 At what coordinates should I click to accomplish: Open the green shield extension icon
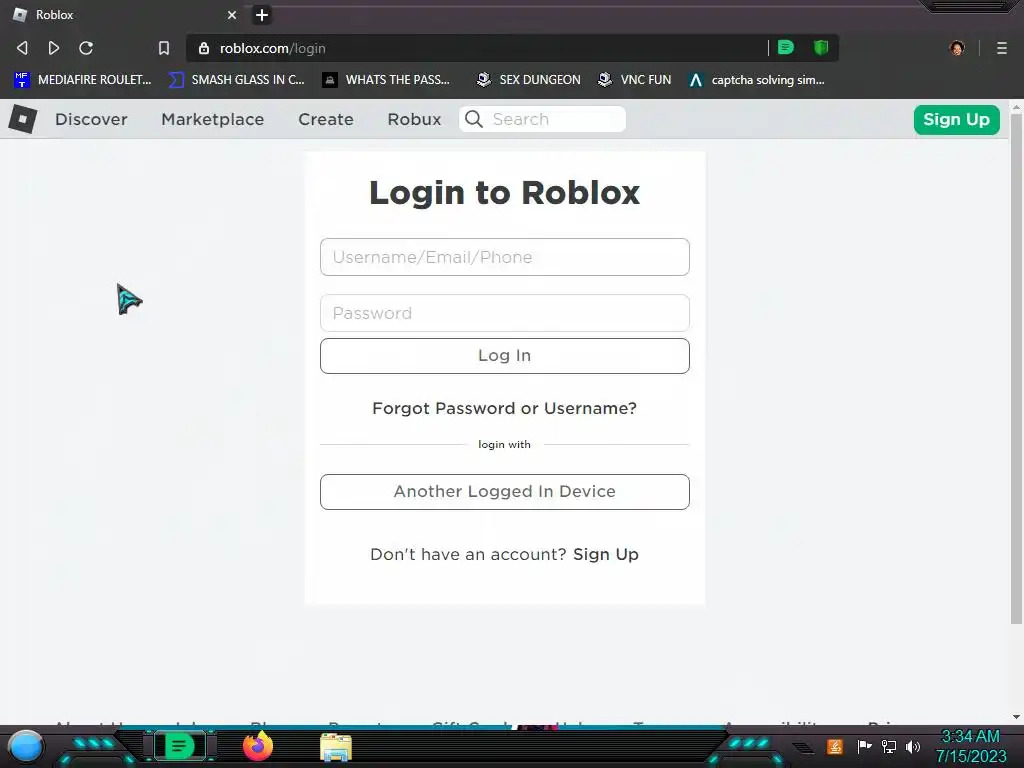pos(821,47)
